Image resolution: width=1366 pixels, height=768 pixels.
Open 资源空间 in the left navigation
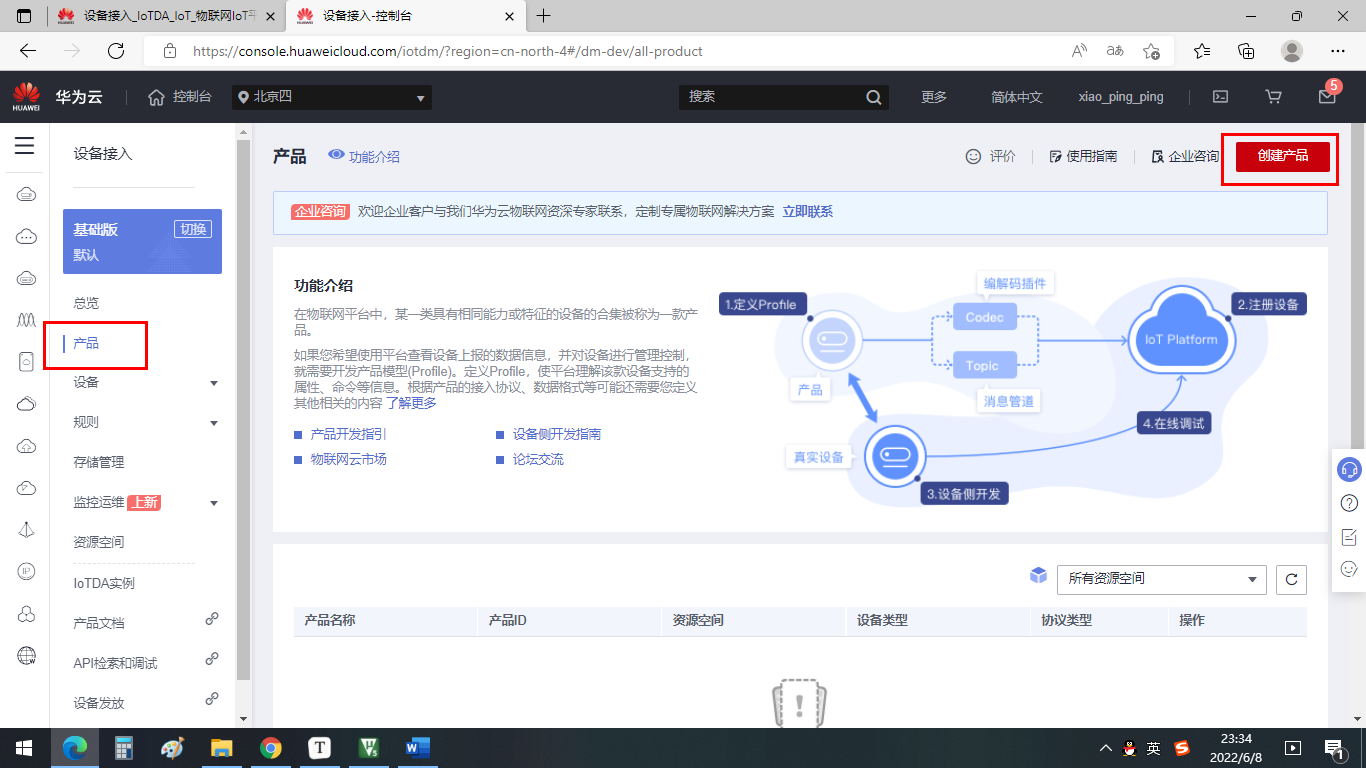click(x=99, y=542)
